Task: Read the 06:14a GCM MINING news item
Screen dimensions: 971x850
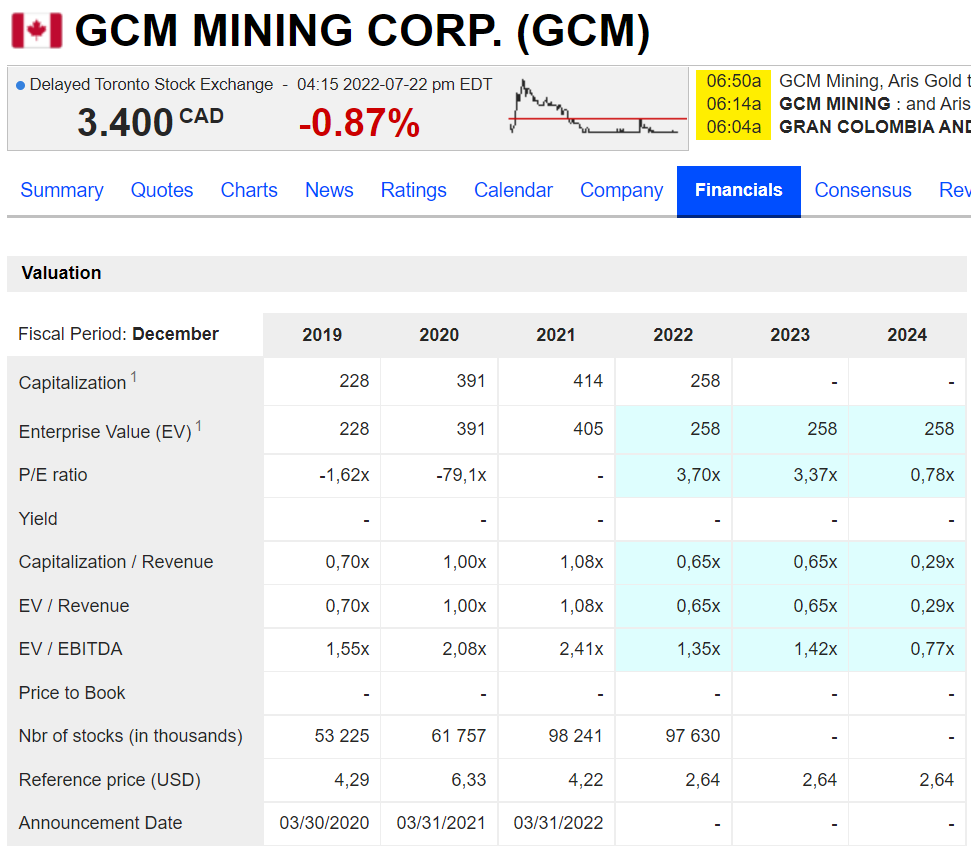Action: [x=873, y=104]
